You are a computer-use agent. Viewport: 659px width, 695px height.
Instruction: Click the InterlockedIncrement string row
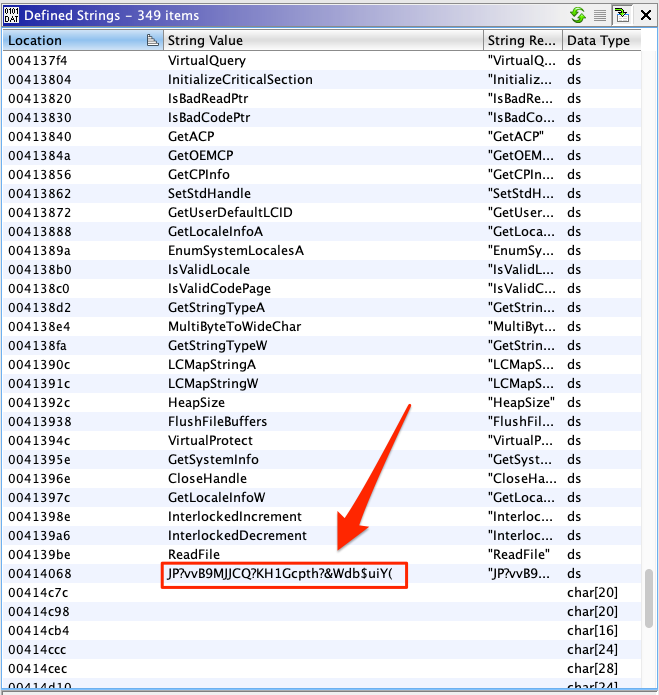pos(234,516)
